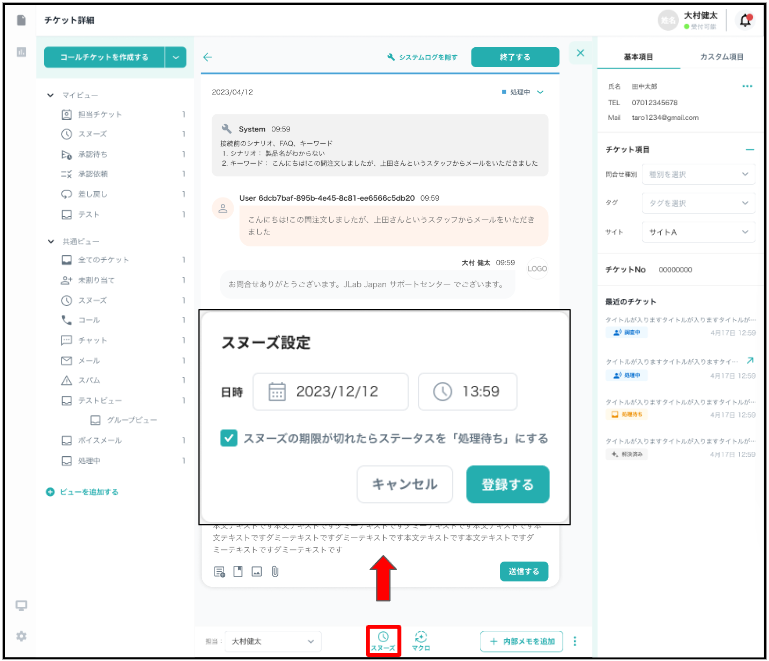Click the notification bell icon

click(745, 20)
